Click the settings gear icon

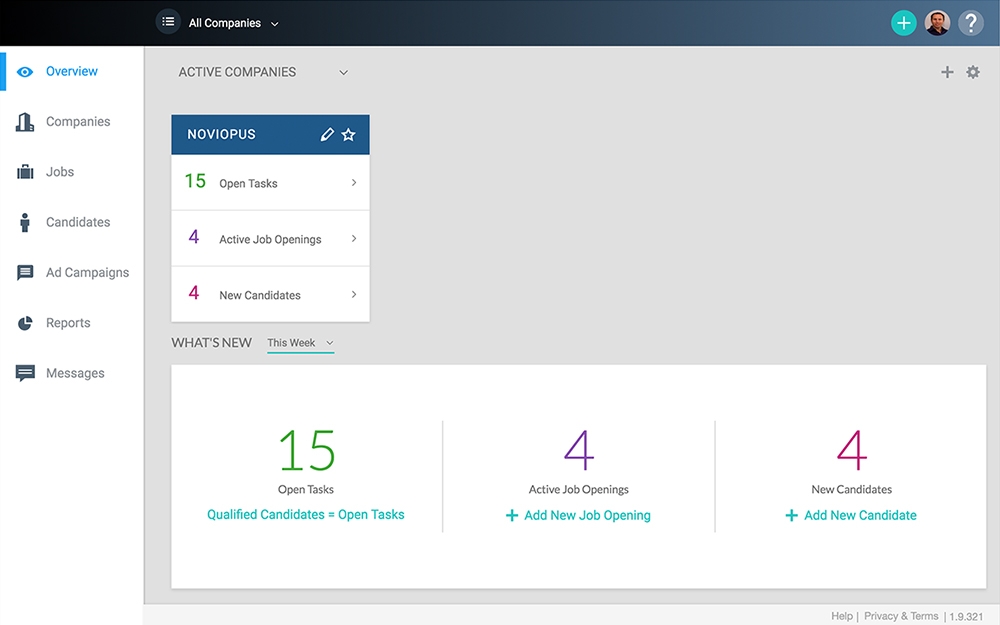(973, 72)
